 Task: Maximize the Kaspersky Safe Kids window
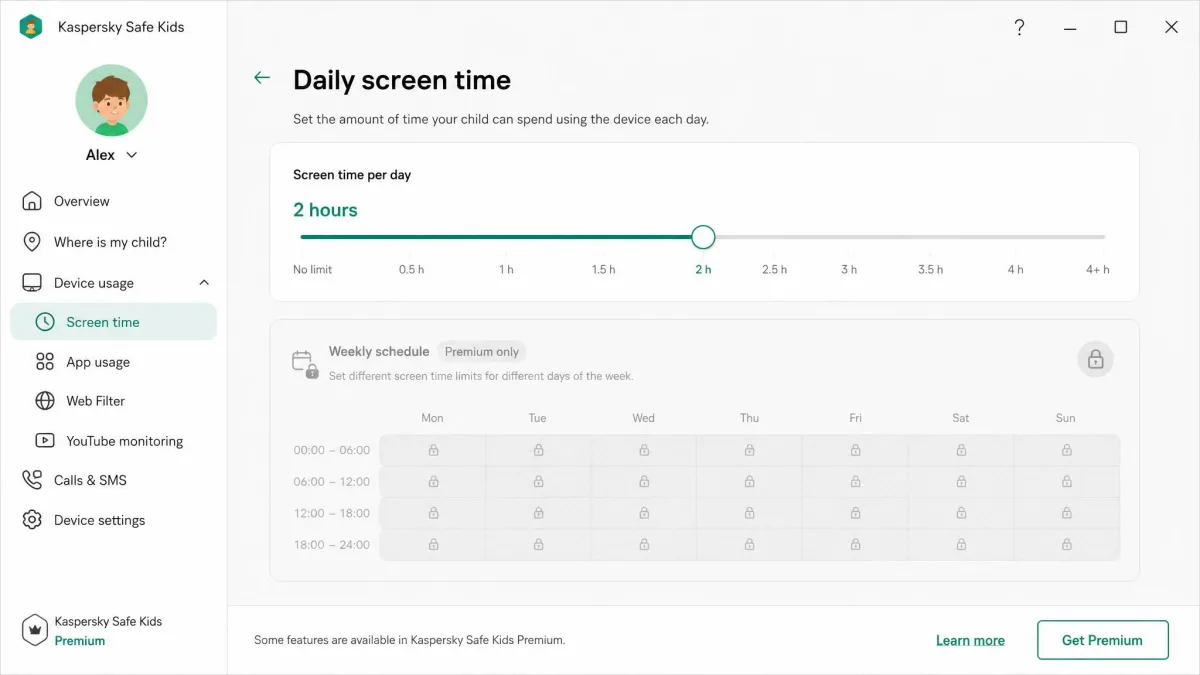click(x=1121, y=27)
